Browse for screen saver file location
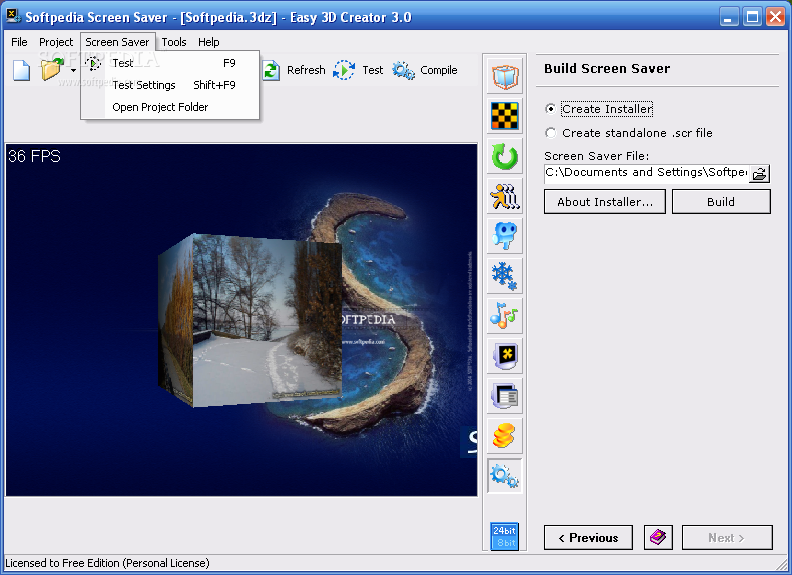 [759, 174]
